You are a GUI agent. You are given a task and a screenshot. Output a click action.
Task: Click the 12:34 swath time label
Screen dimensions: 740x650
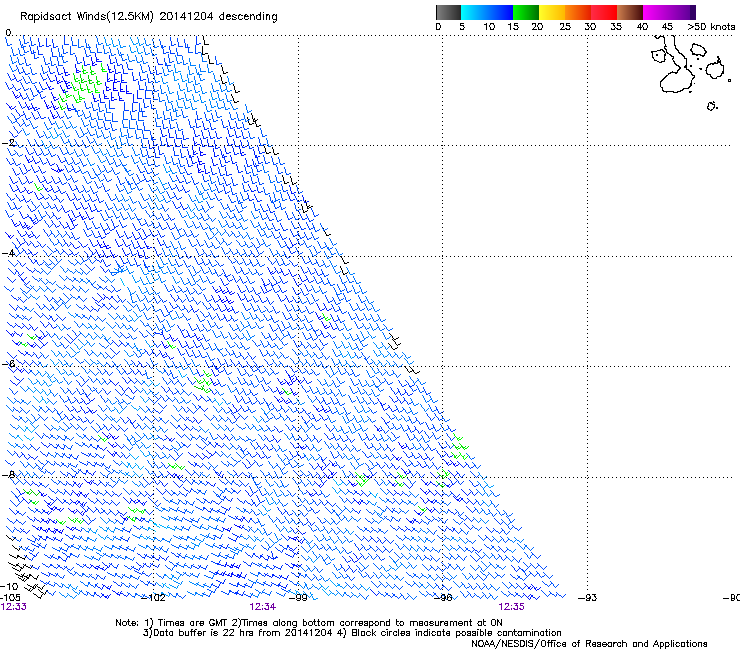point(262,607)
